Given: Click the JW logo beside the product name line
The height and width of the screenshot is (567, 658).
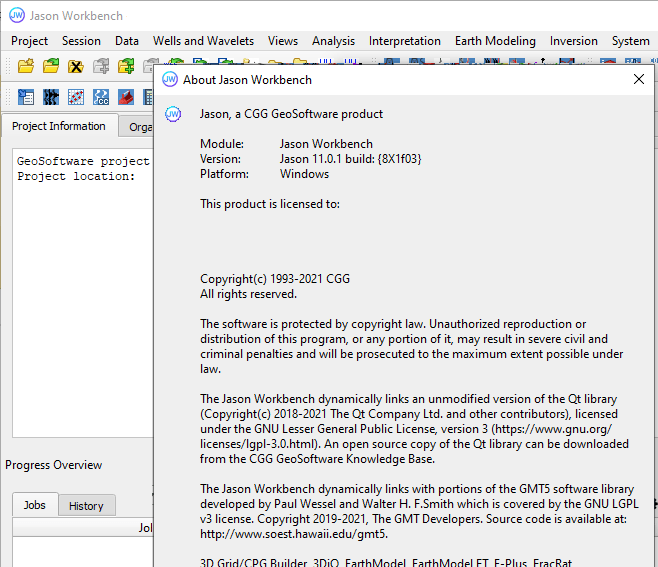Looking at the screenshot, I should [173, 114].
